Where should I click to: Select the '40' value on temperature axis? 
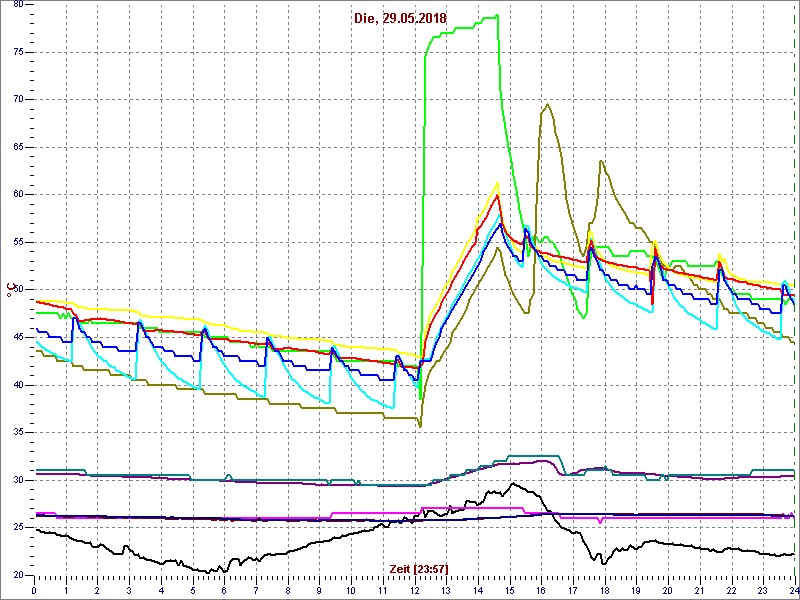click(17, 385)
